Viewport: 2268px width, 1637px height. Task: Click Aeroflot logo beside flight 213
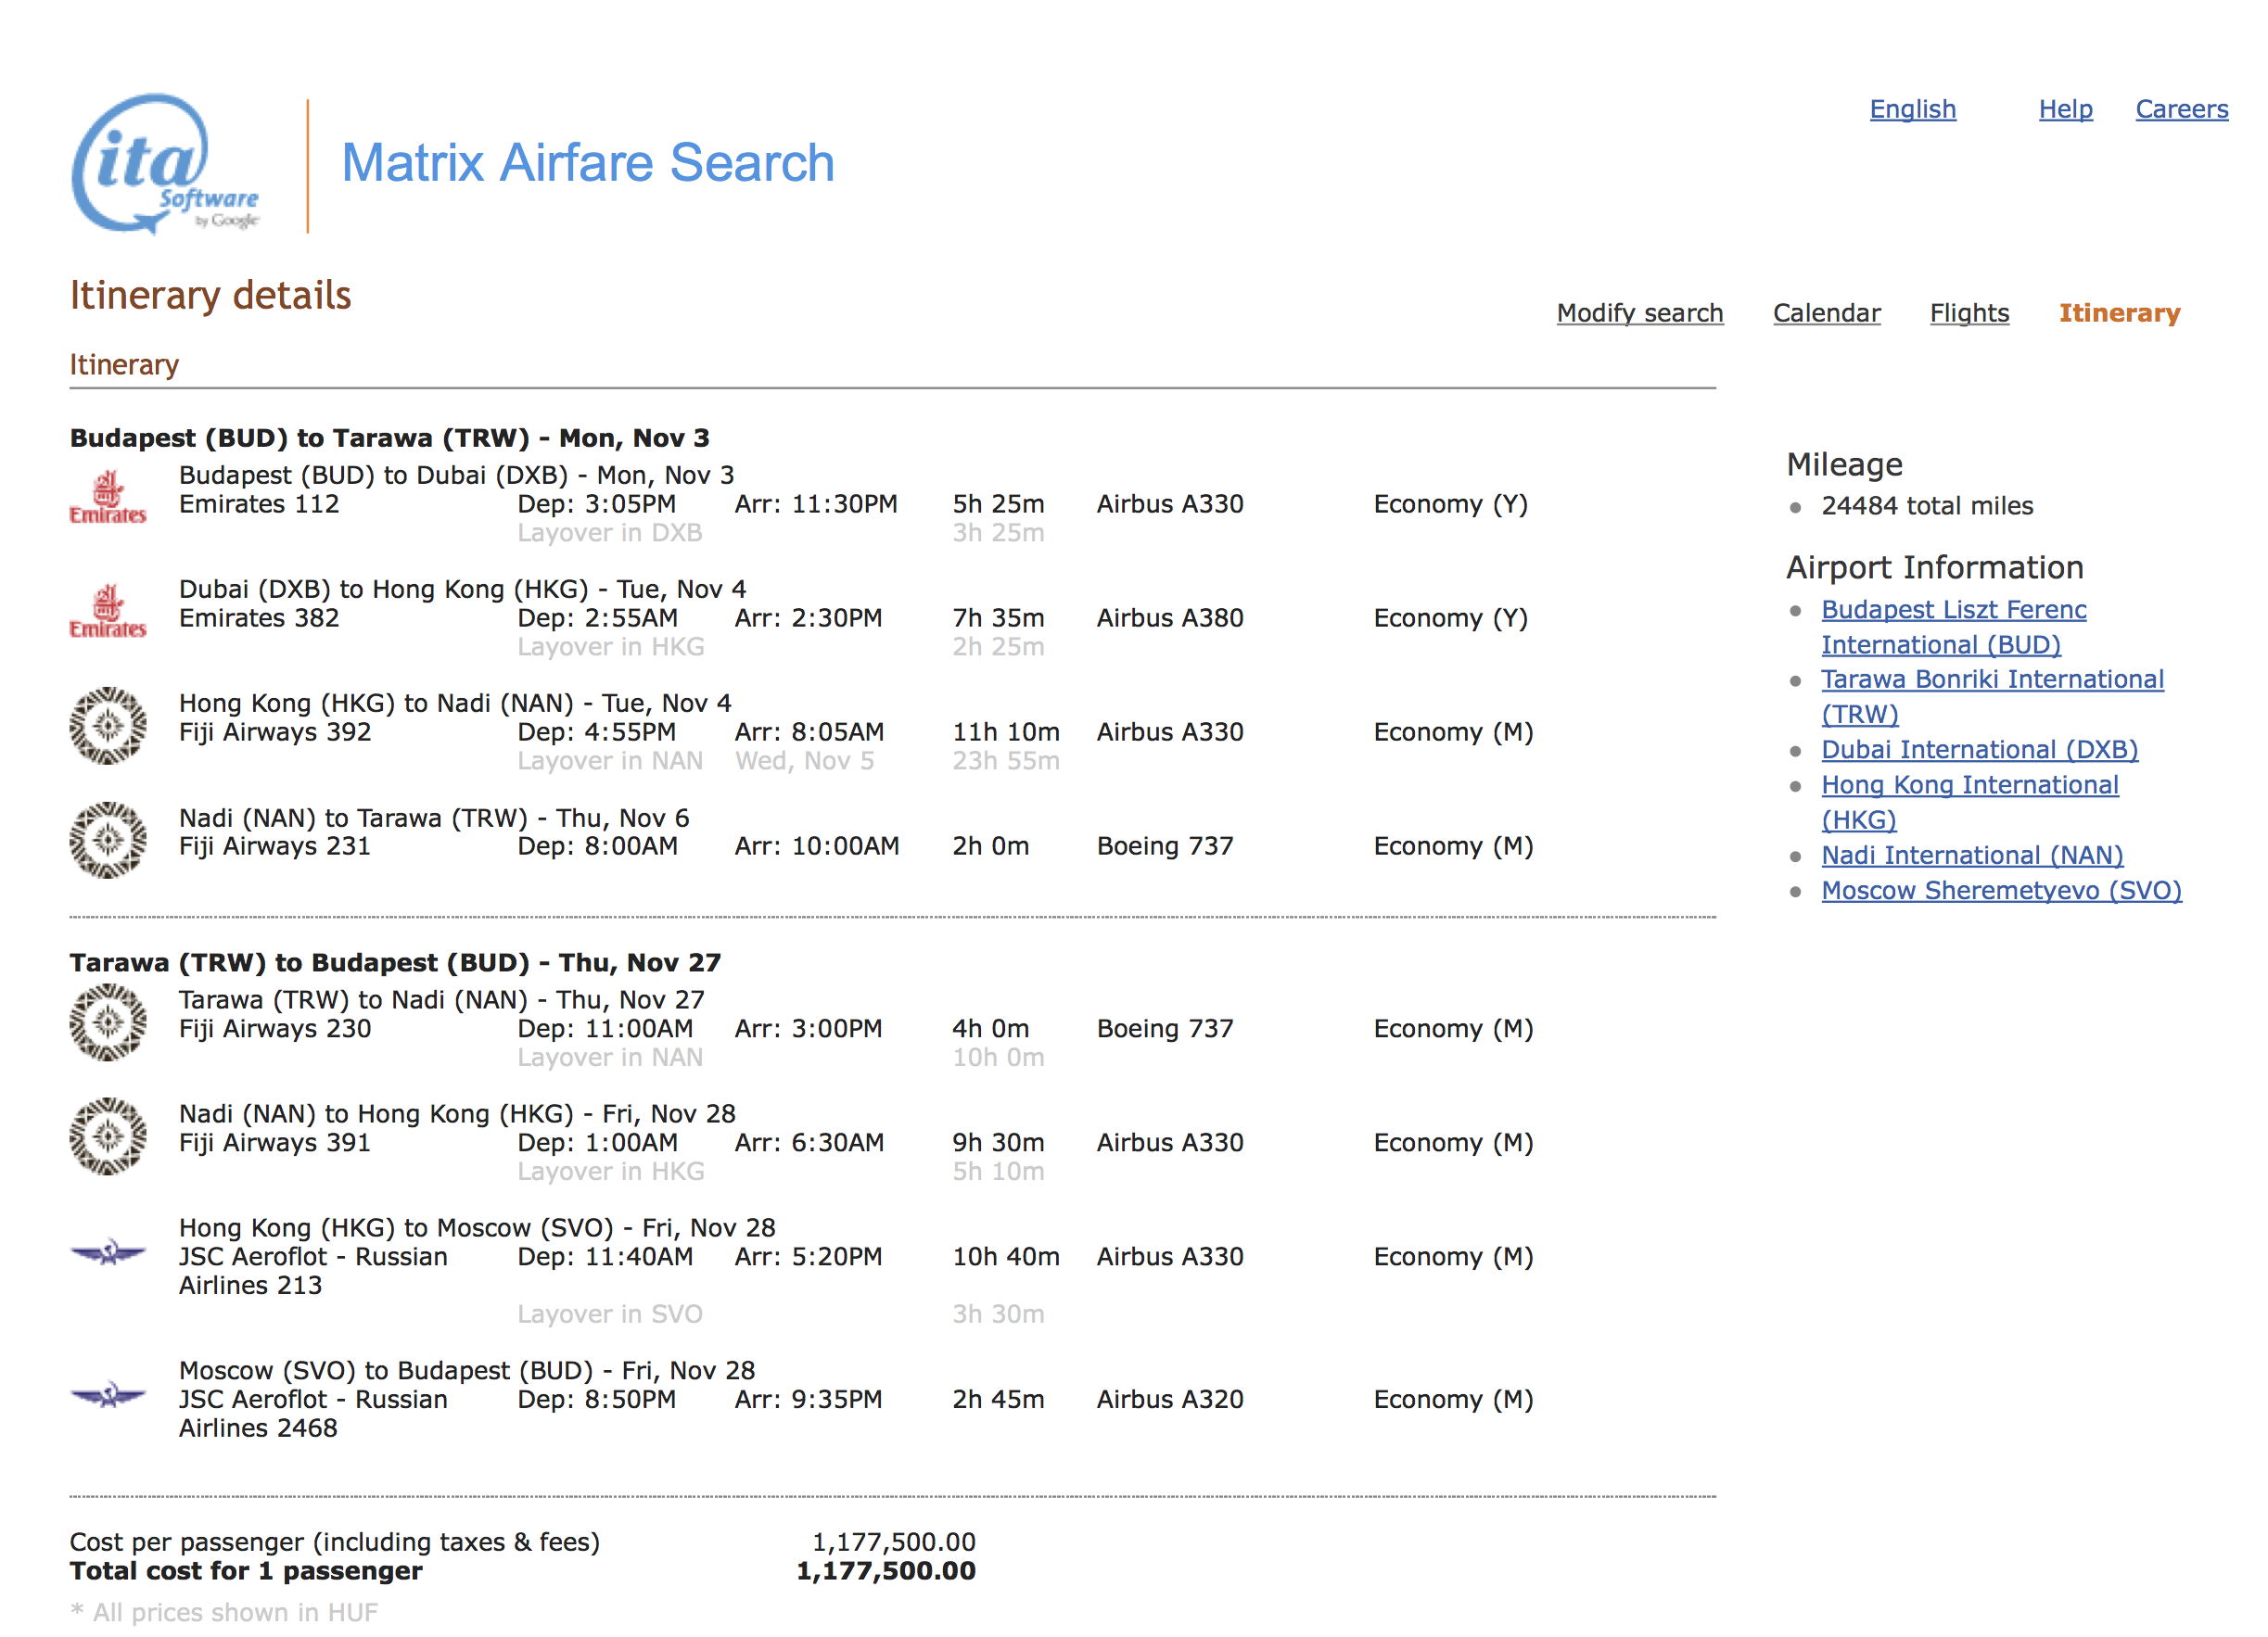(108, 1251)
